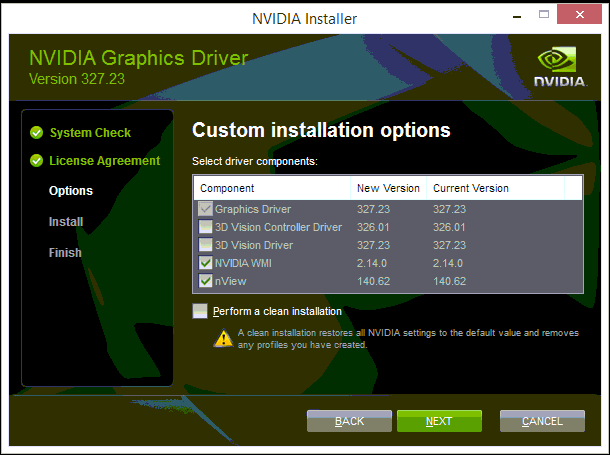Click the Component column header

[272, 188]
